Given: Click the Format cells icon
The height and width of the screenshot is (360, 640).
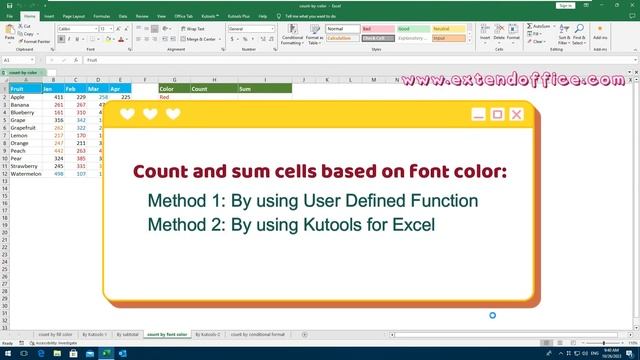Looking at the screenshot, I should (x=513, y=29).
